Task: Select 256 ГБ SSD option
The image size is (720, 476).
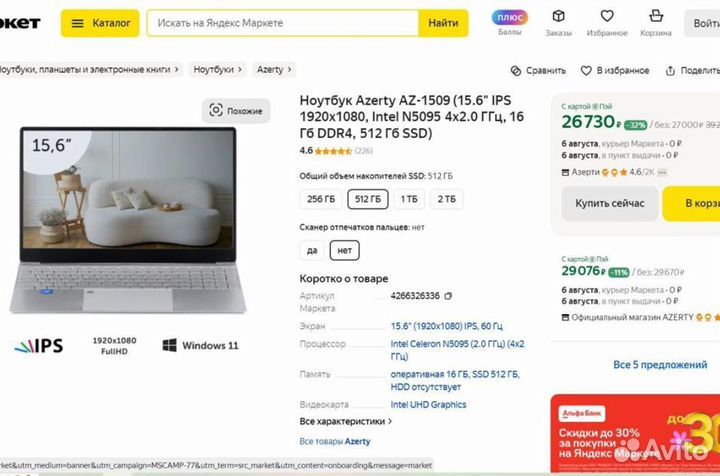Action: click(x=321, y=199)
